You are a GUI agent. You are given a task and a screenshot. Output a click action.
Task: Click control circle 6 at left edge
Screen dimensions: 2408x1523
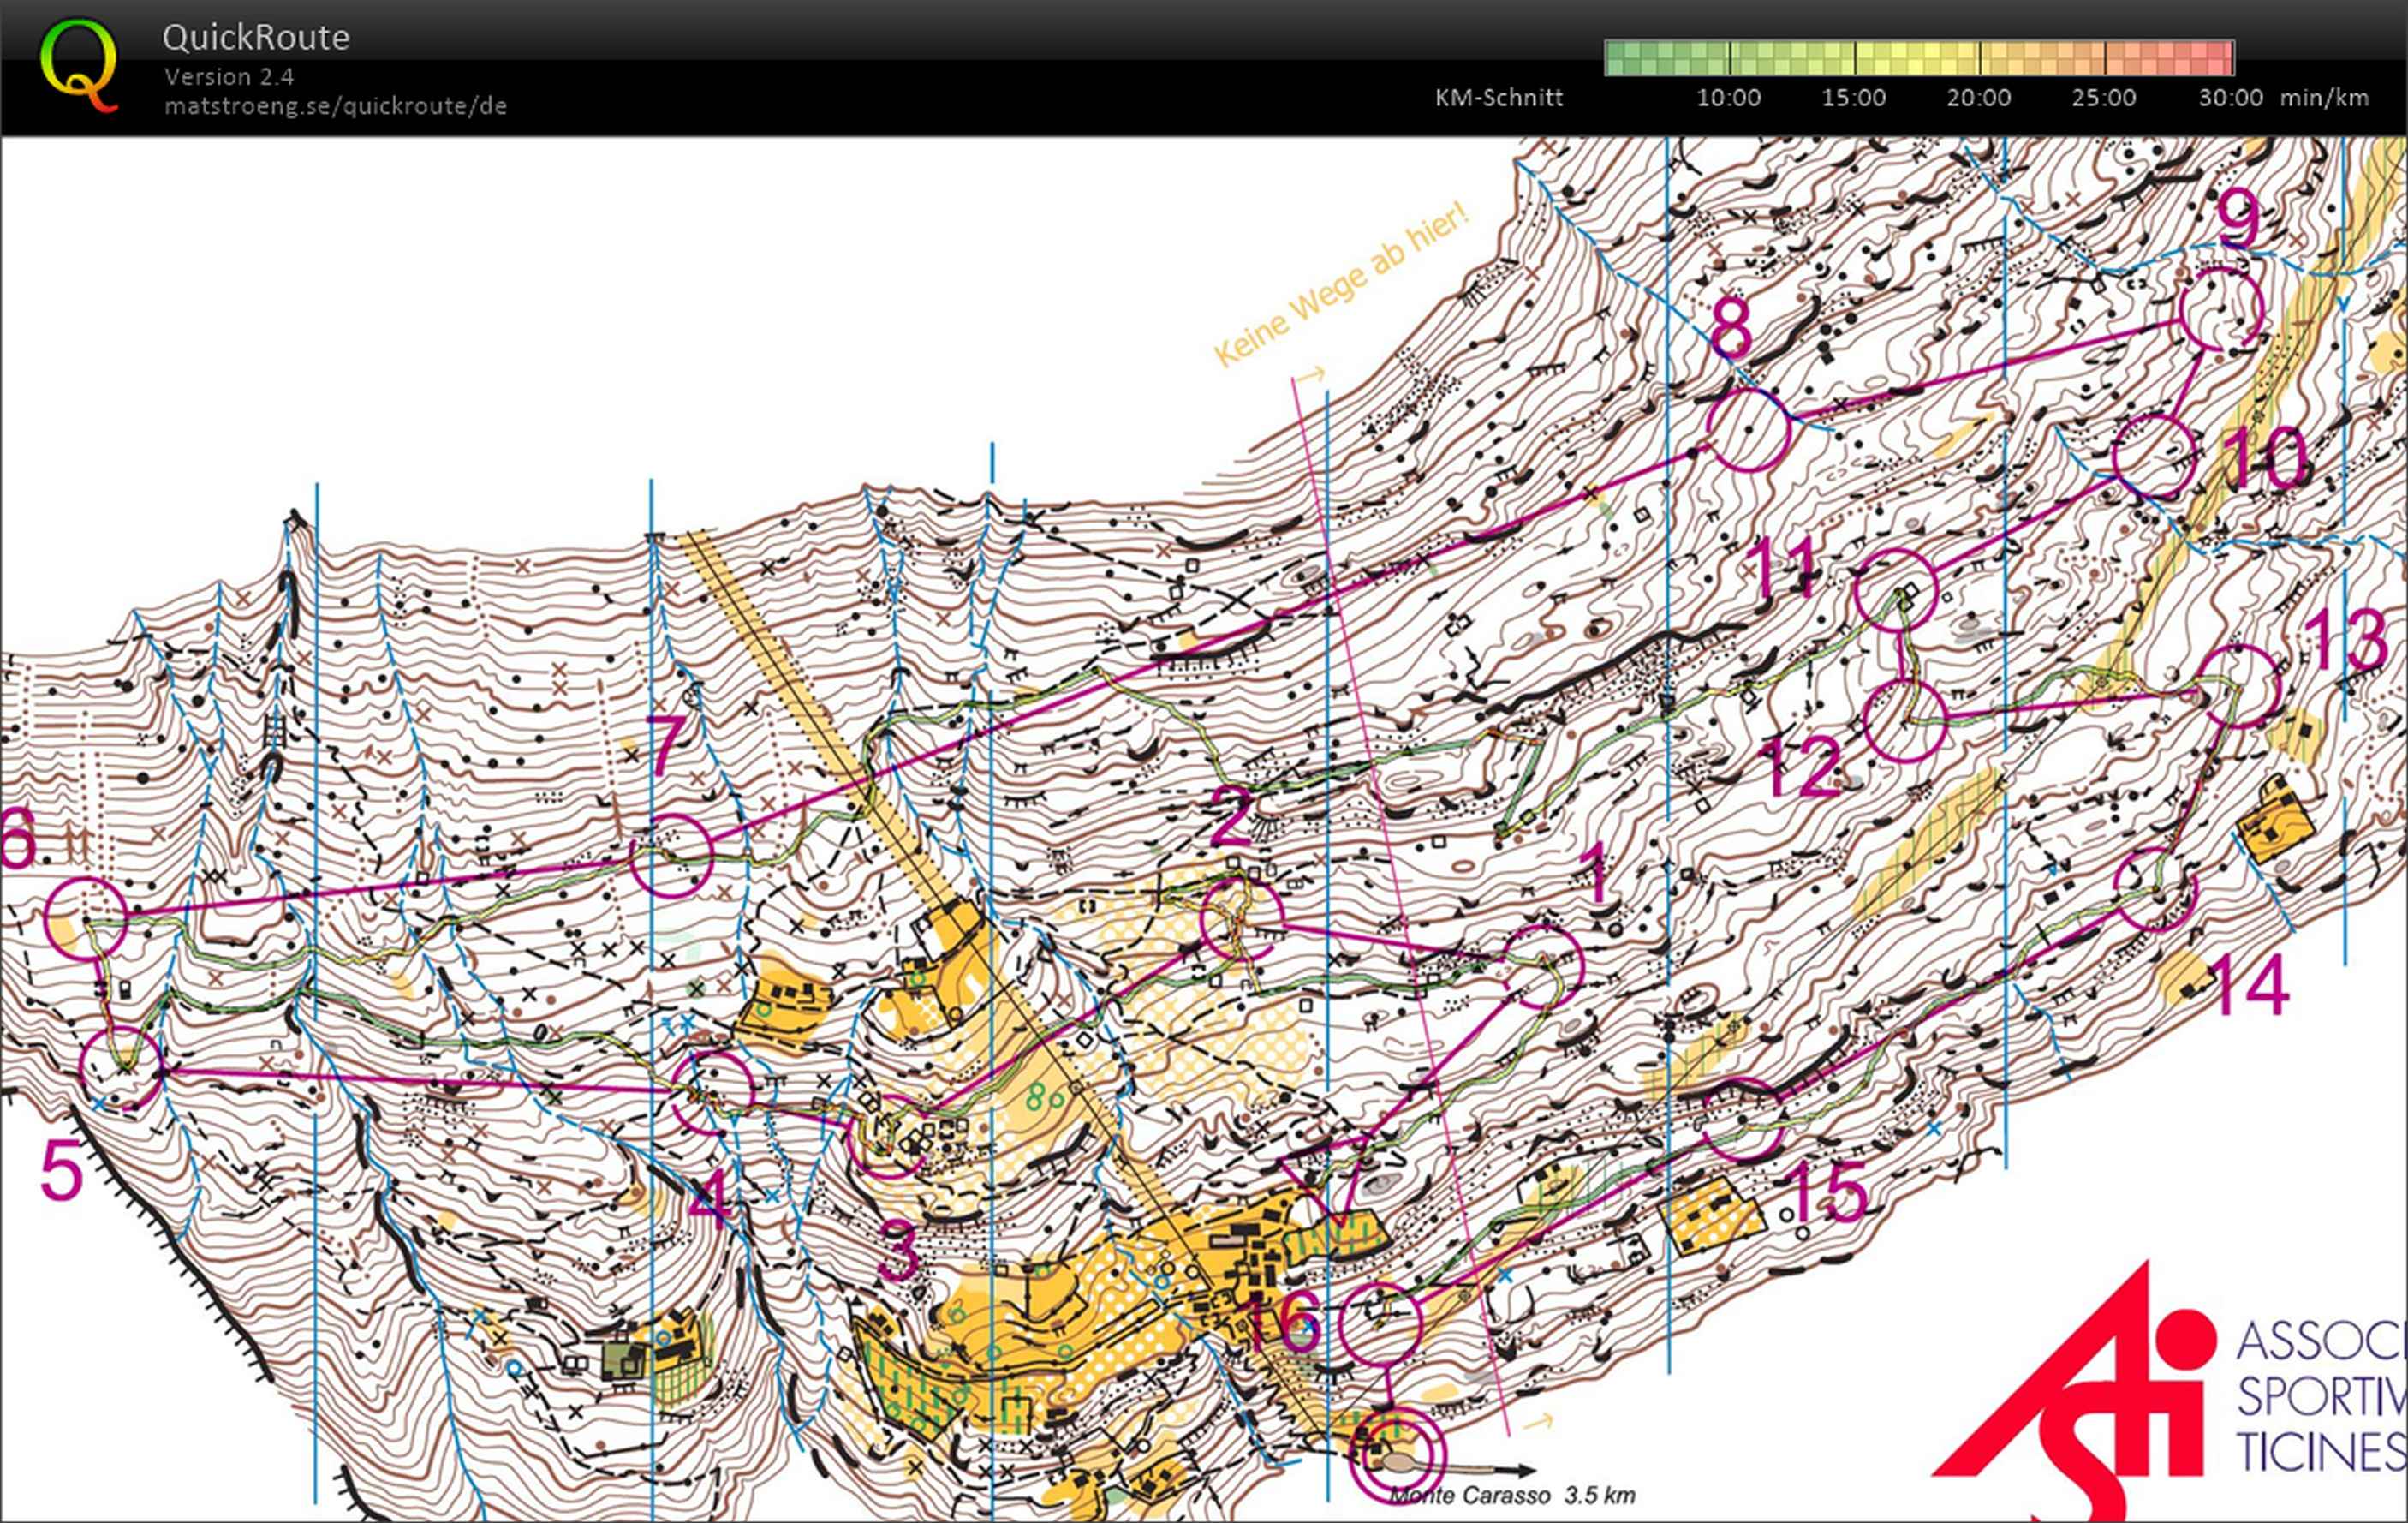[x=87, y=918]
